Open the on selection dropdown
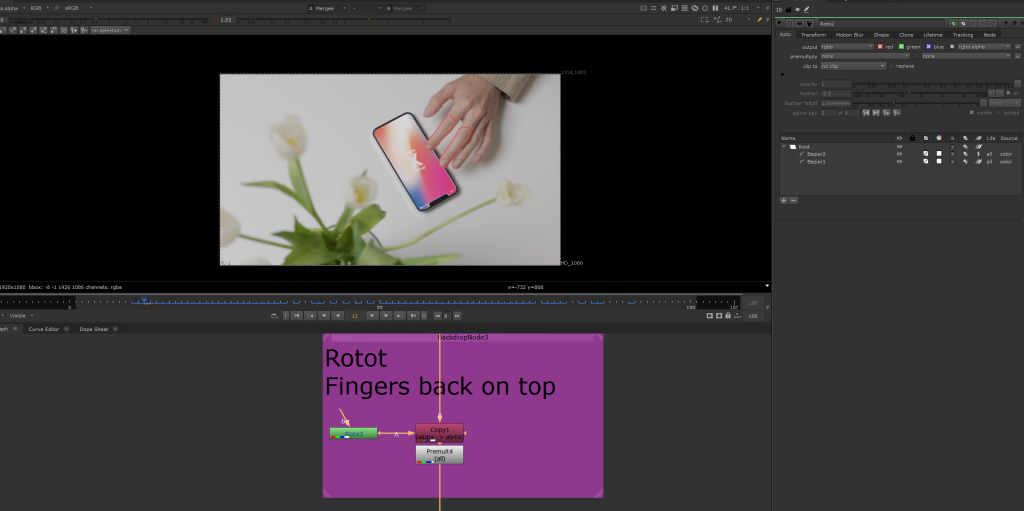This screenshot has height=511, width=1024. (110, 30)
